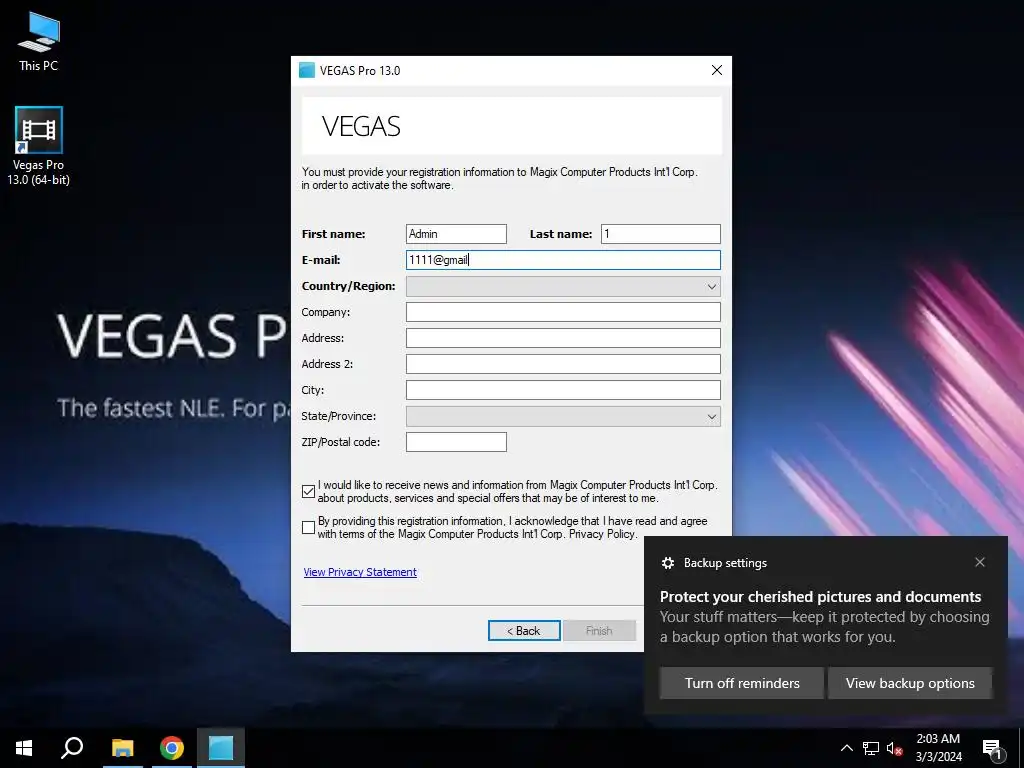
Task: Show hidden system tray icons
Action: [x=846, y=748]
